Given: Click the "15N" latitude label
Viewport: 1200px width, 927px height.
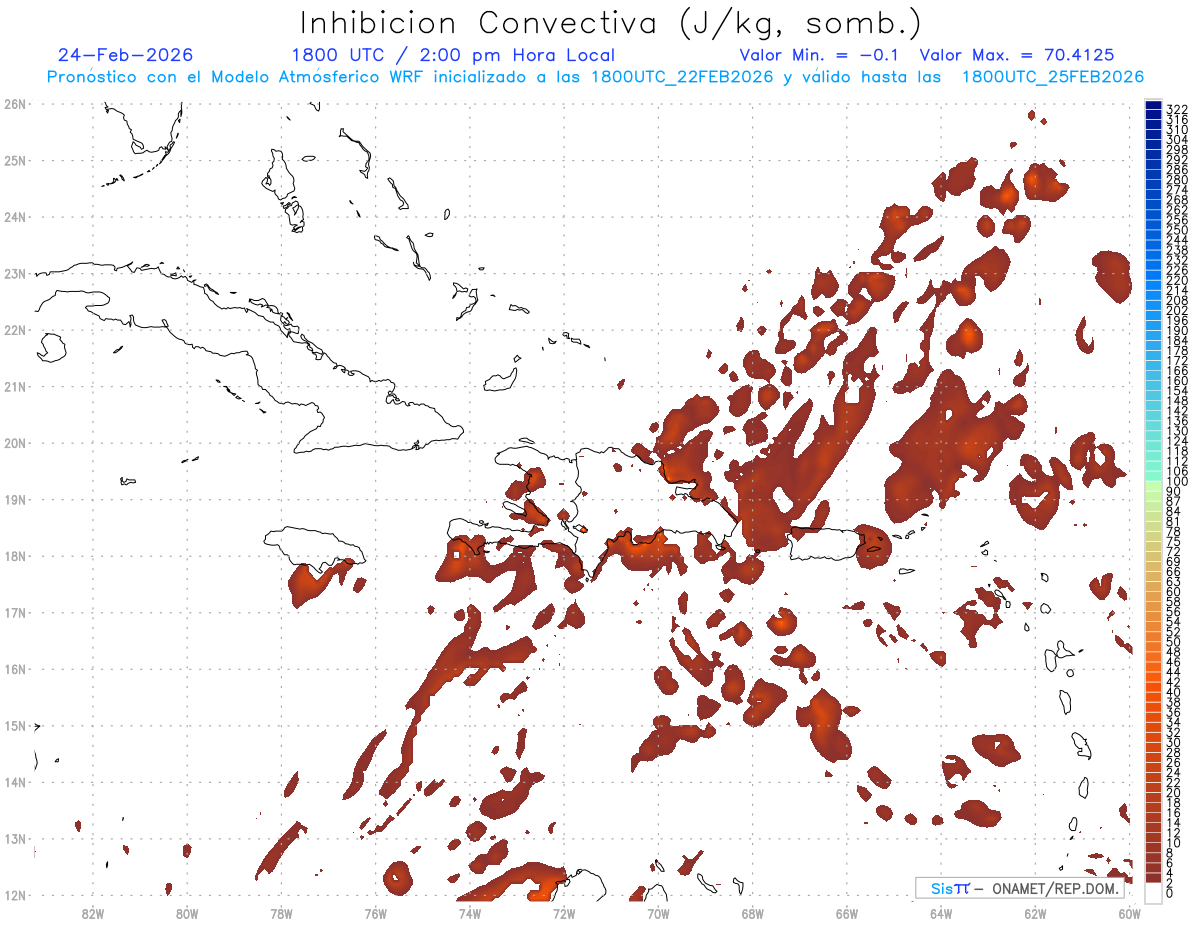Looking at the screenshot, I should coord(14,725).
